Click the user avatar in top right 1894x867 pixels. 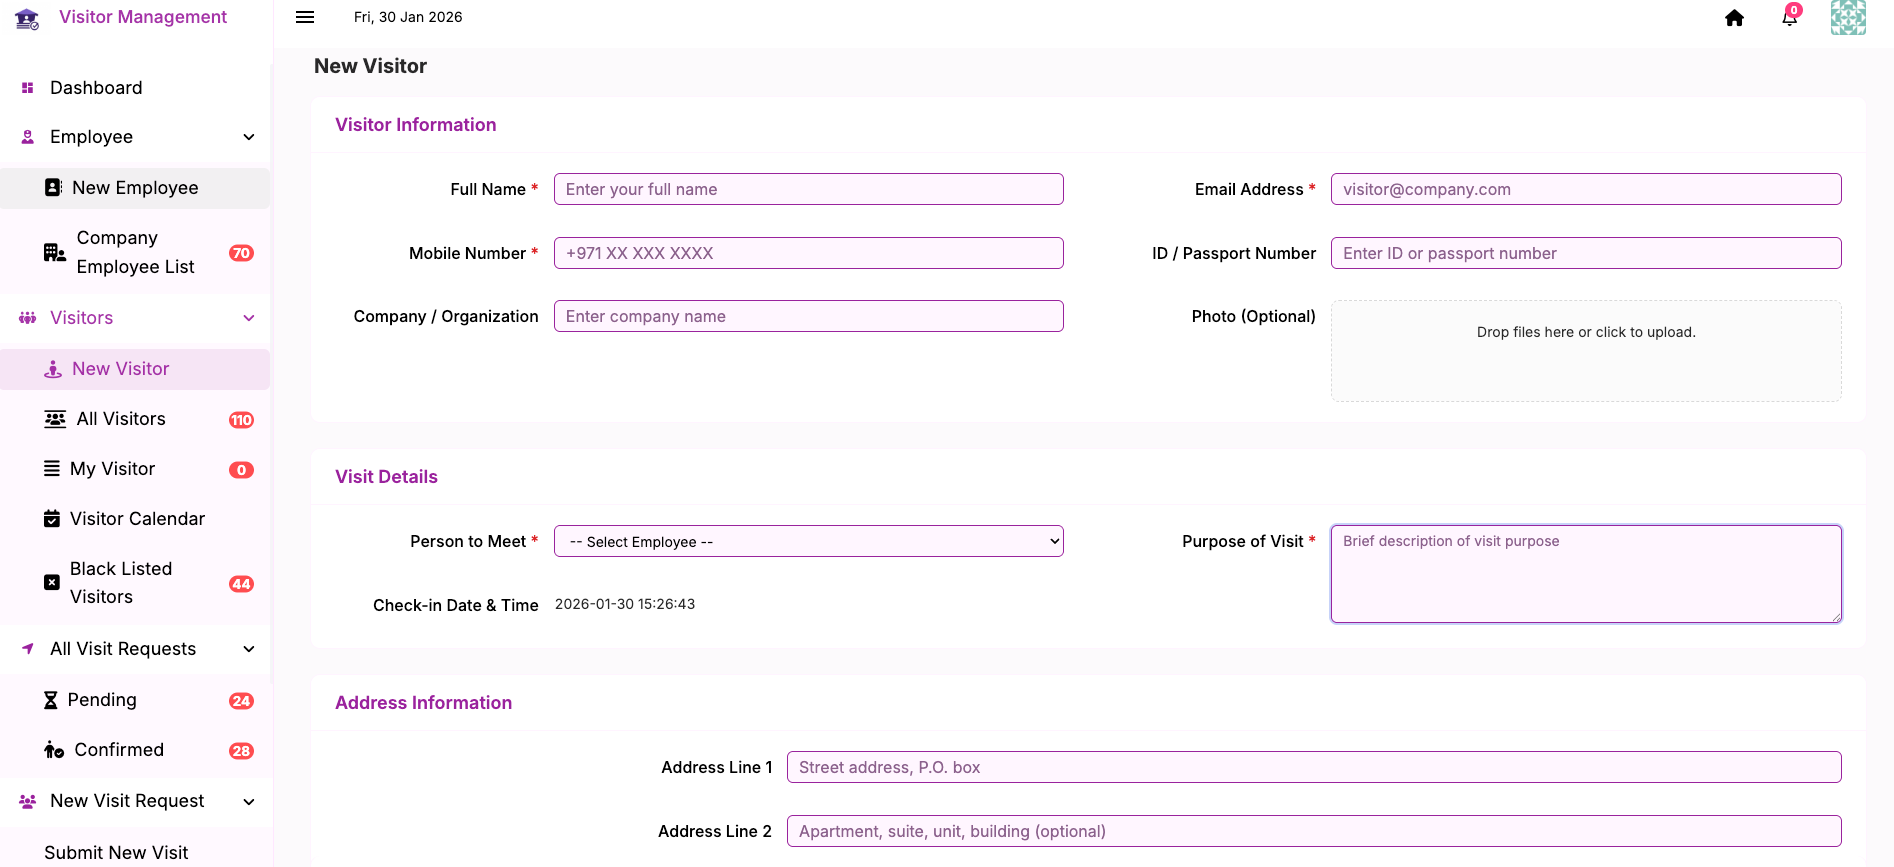(1847, 18)
